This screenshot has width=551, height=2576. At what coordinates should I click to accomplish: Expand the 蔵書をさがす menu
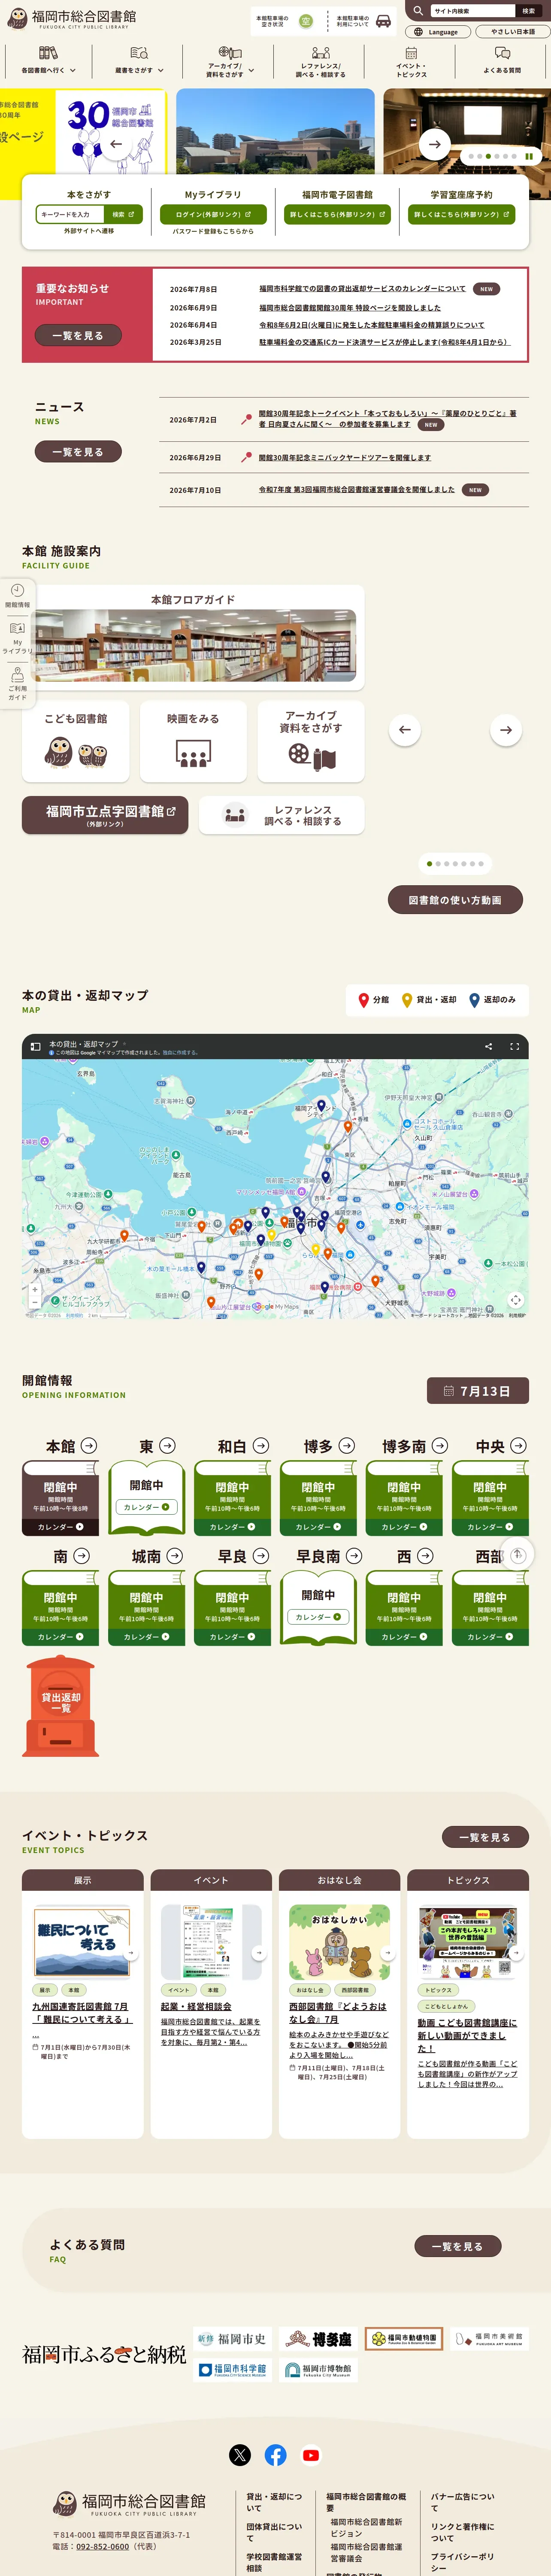pos(139,61)
